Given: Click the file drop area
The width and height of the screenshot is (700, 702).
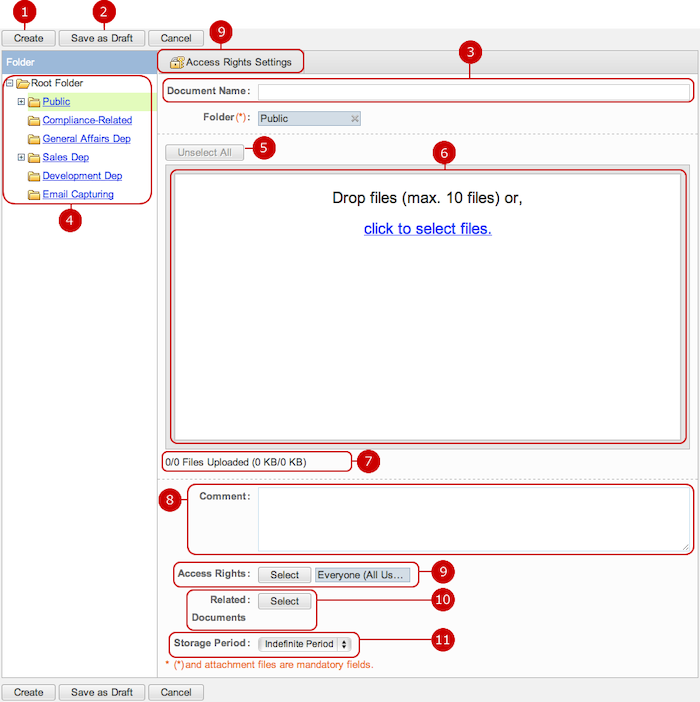Looking at the screenshot, I should point(427,307).
